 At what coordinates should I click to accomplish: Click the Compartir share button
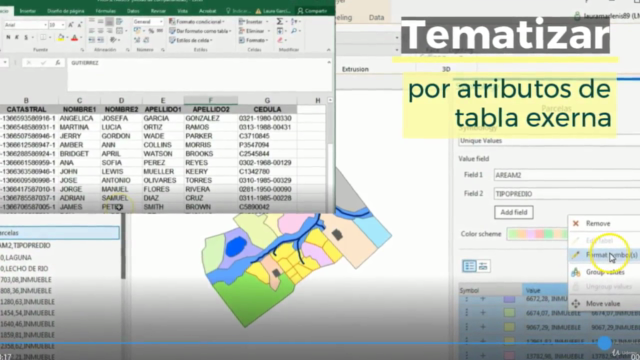click(312, 11)
